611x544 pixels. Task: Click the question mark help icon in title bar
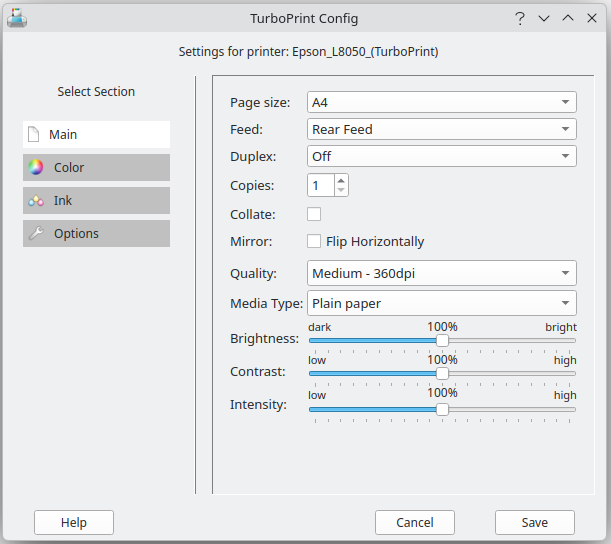[x=520, y=18]
